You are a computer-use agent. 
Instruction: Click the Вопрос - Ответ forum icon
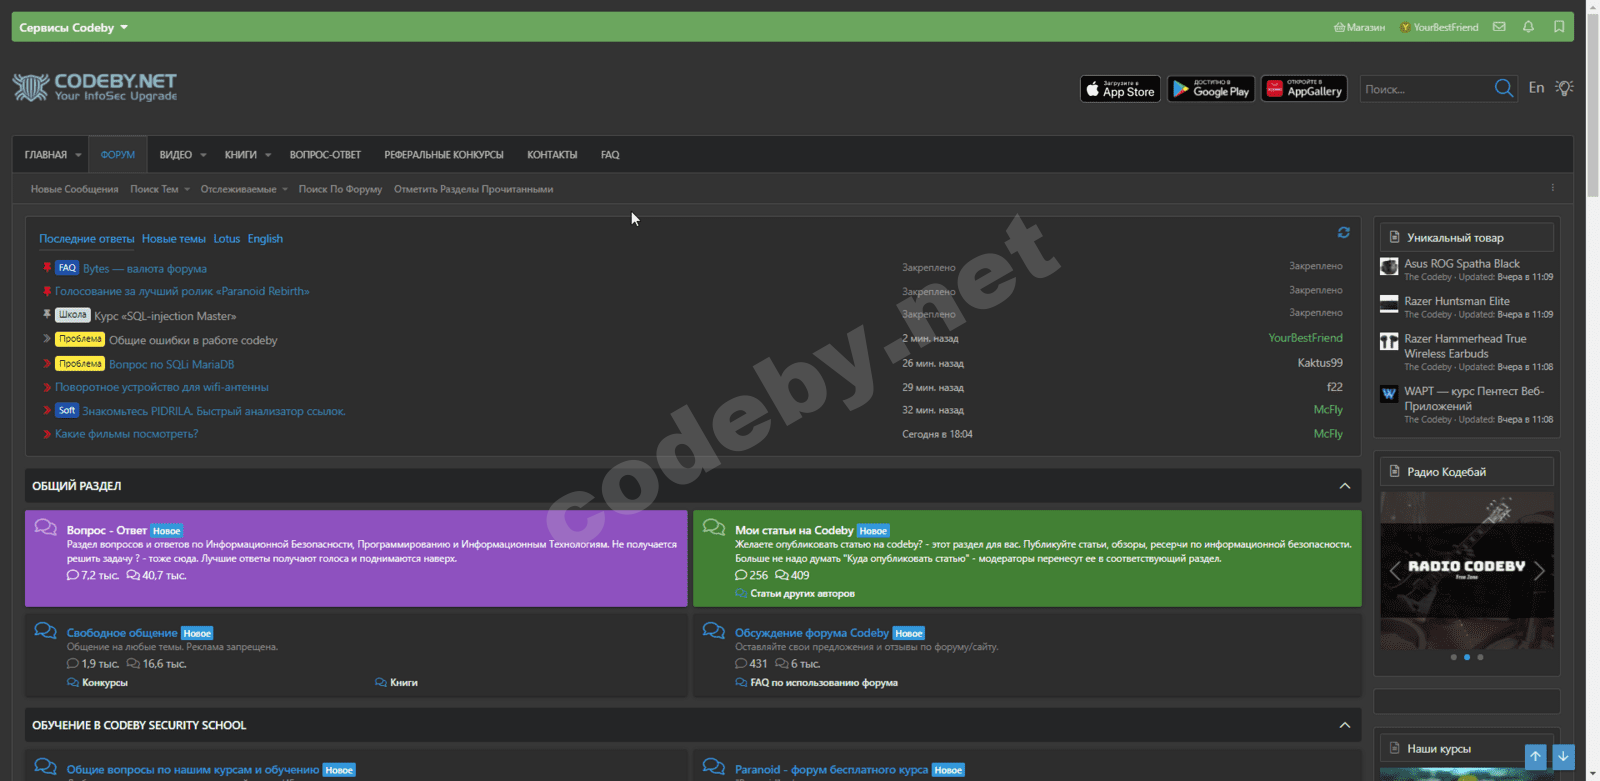(45, 527)
